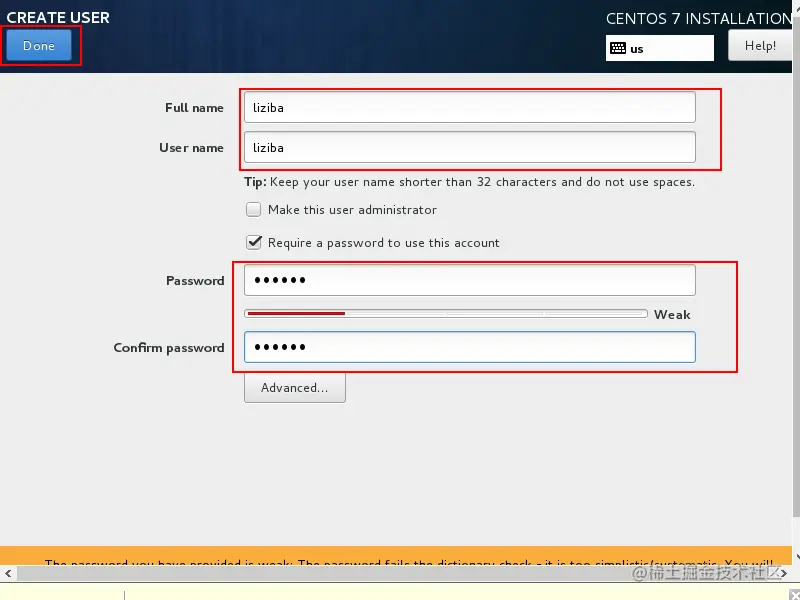Click the password strength meter bar
This screenshot has width=800, height=600.
click(x=446, y=313)
